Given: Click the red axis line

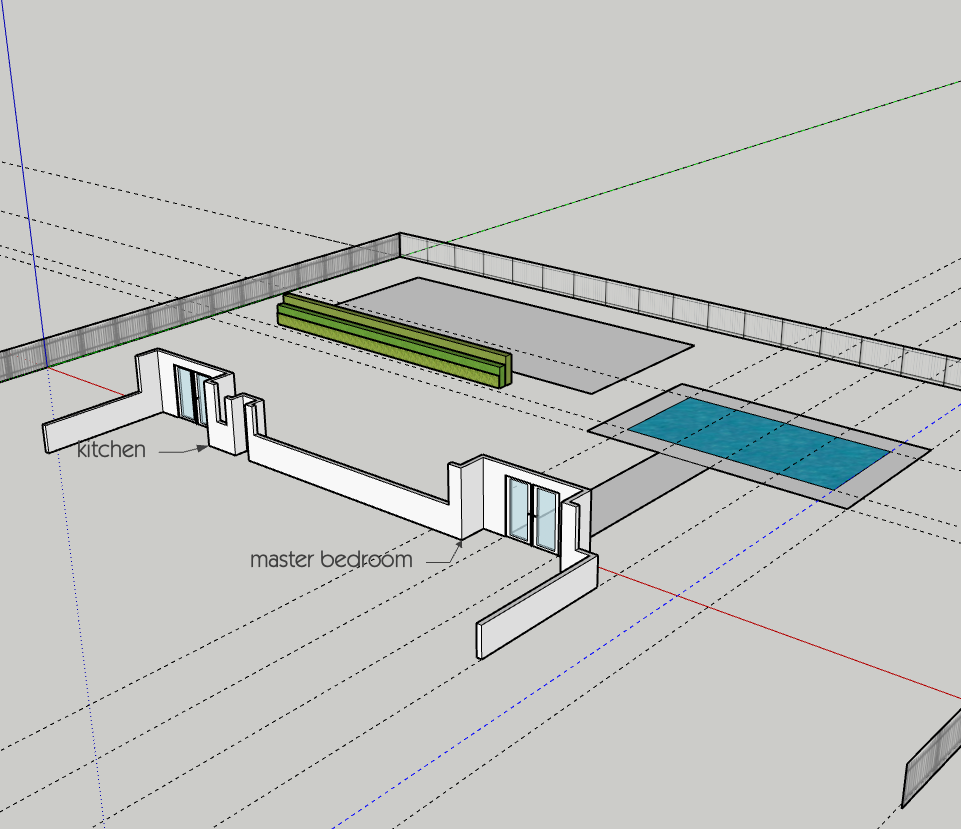Looking at the screenshot, I should [778, 631].
